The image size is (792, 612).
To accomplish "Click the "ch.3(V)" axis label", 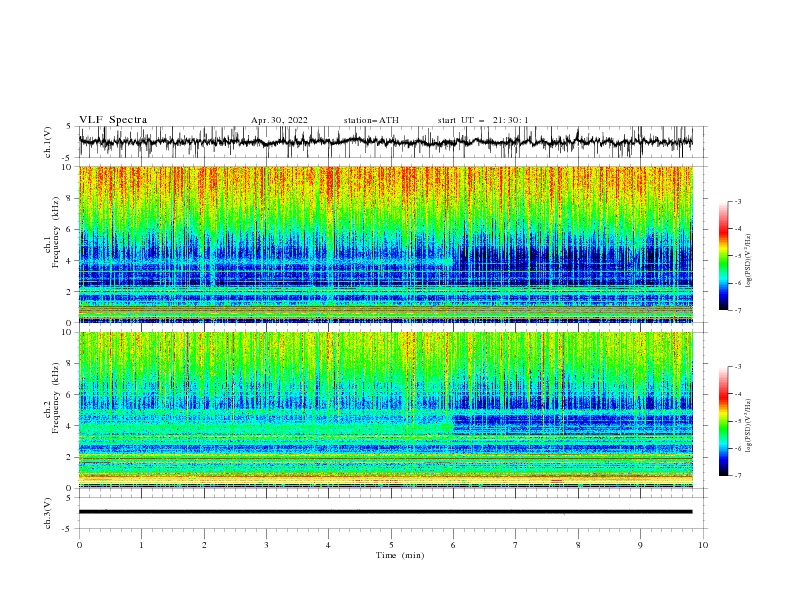I will pyautogui.click(x=48, y=513).
